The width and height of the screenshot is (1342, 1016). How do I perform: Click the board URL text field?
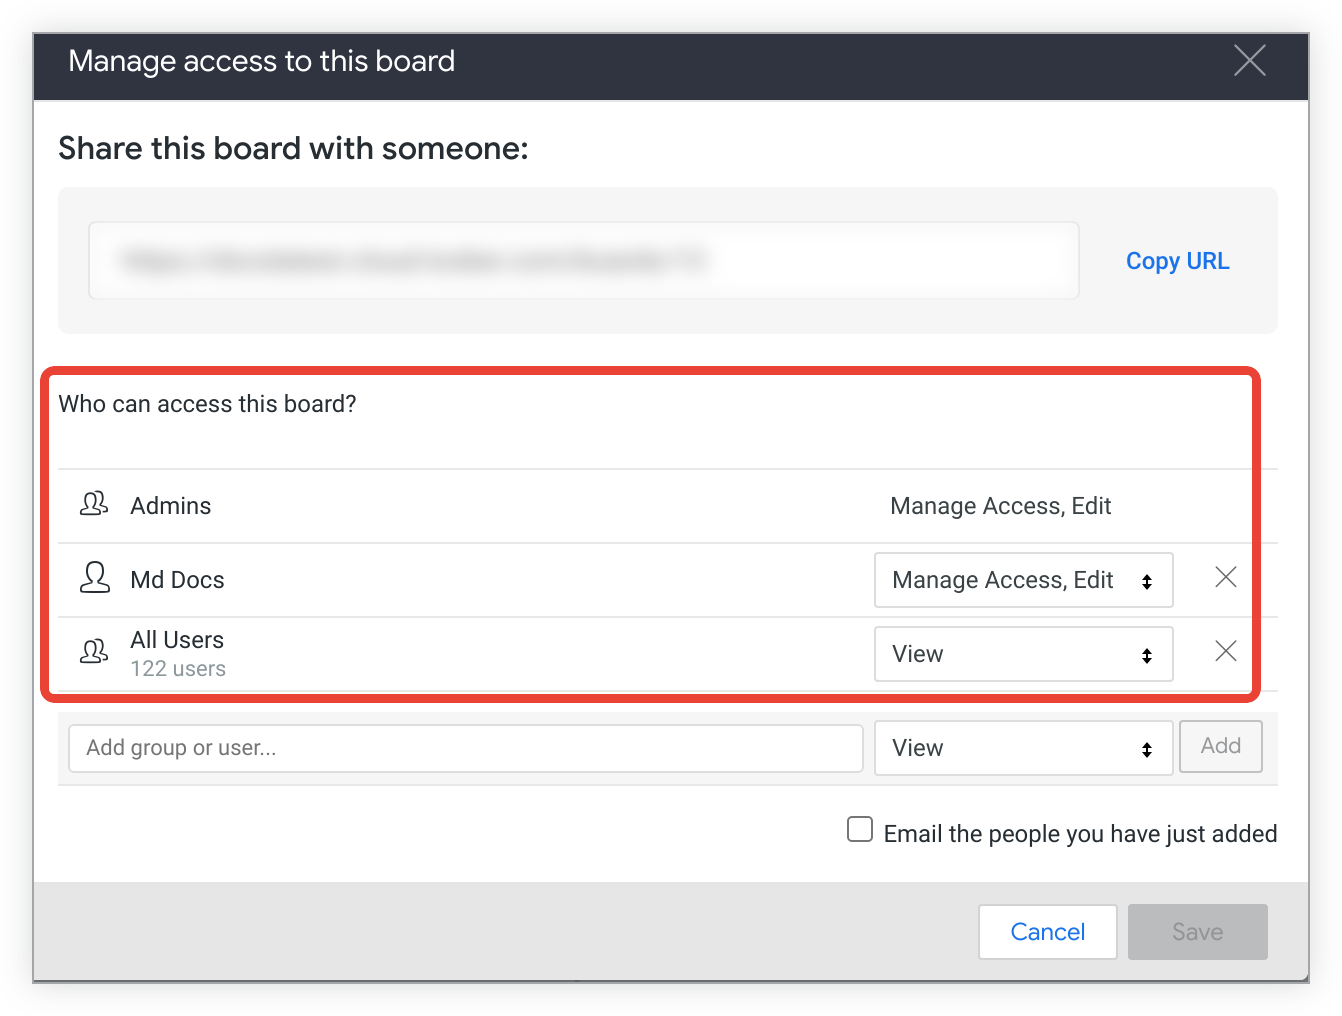(583, 261)
